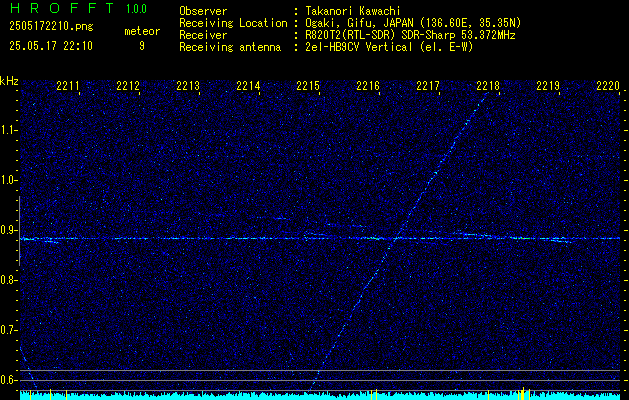This screenshot has height=400, width=629.
Task: Click the 2214 time axis label
Action: point(248,85)
